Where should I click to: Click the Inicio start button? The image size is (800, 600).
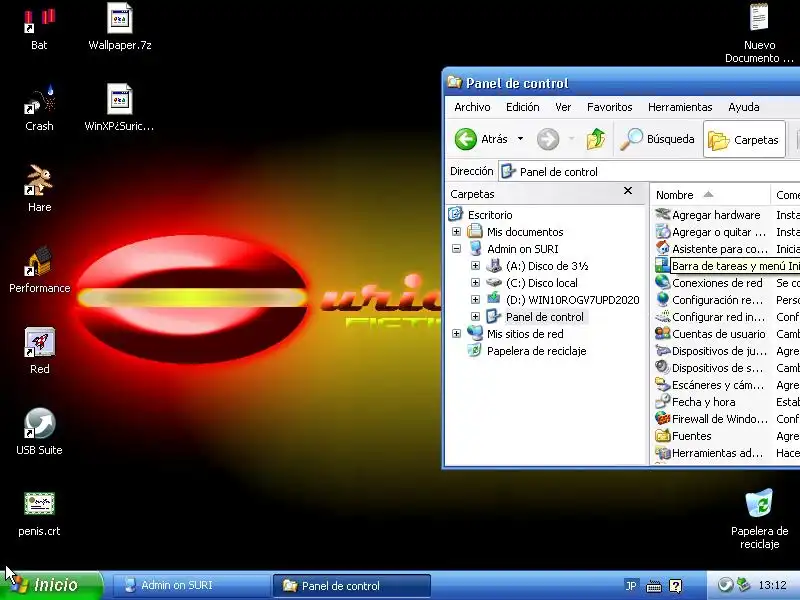coord(51,585)
